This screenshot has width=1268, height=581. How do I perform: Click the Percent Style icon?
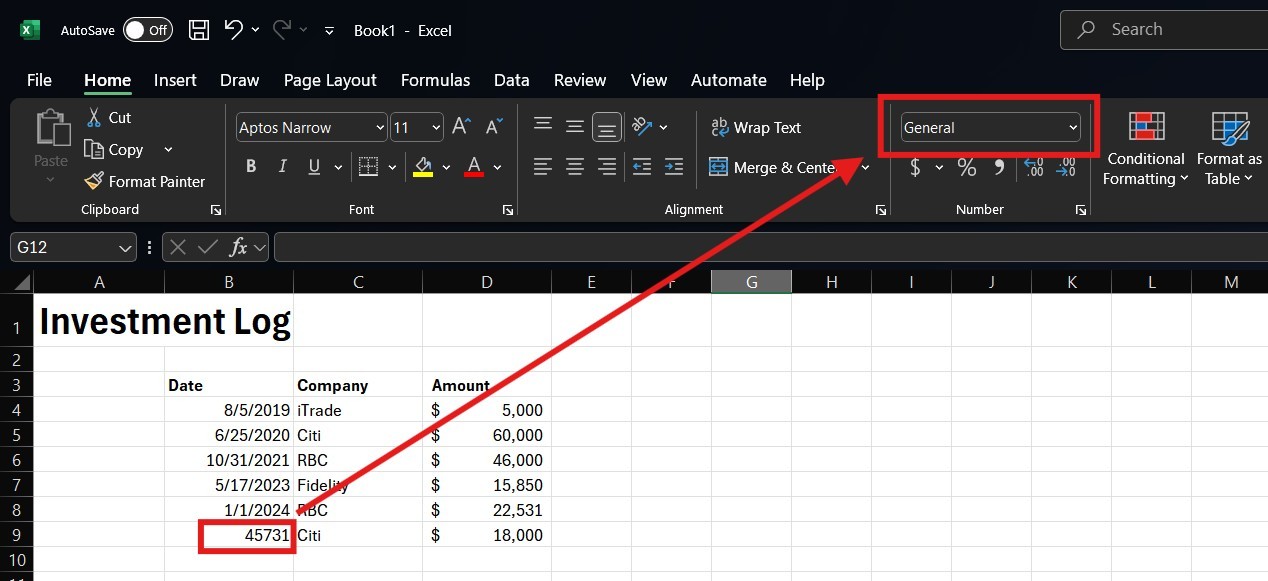point(966,168)
